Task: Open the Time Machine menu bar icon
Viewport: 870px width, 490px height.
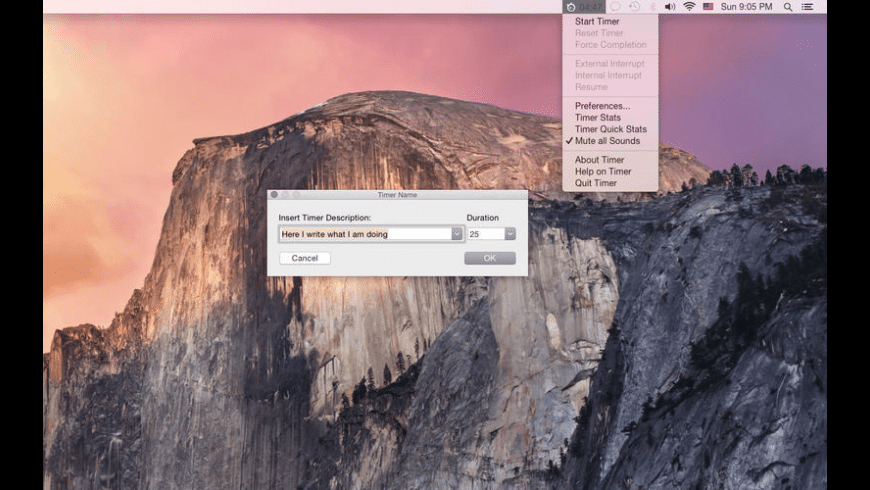Action: [x=634, y=7]
